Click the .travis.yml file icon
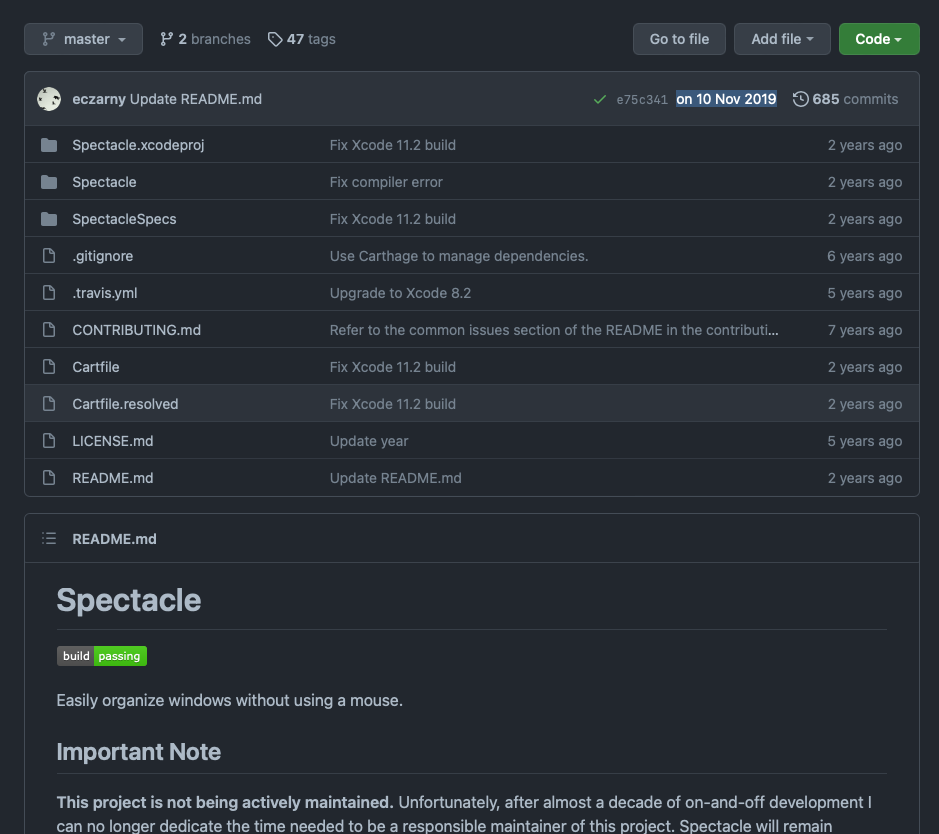 point(49,293)
